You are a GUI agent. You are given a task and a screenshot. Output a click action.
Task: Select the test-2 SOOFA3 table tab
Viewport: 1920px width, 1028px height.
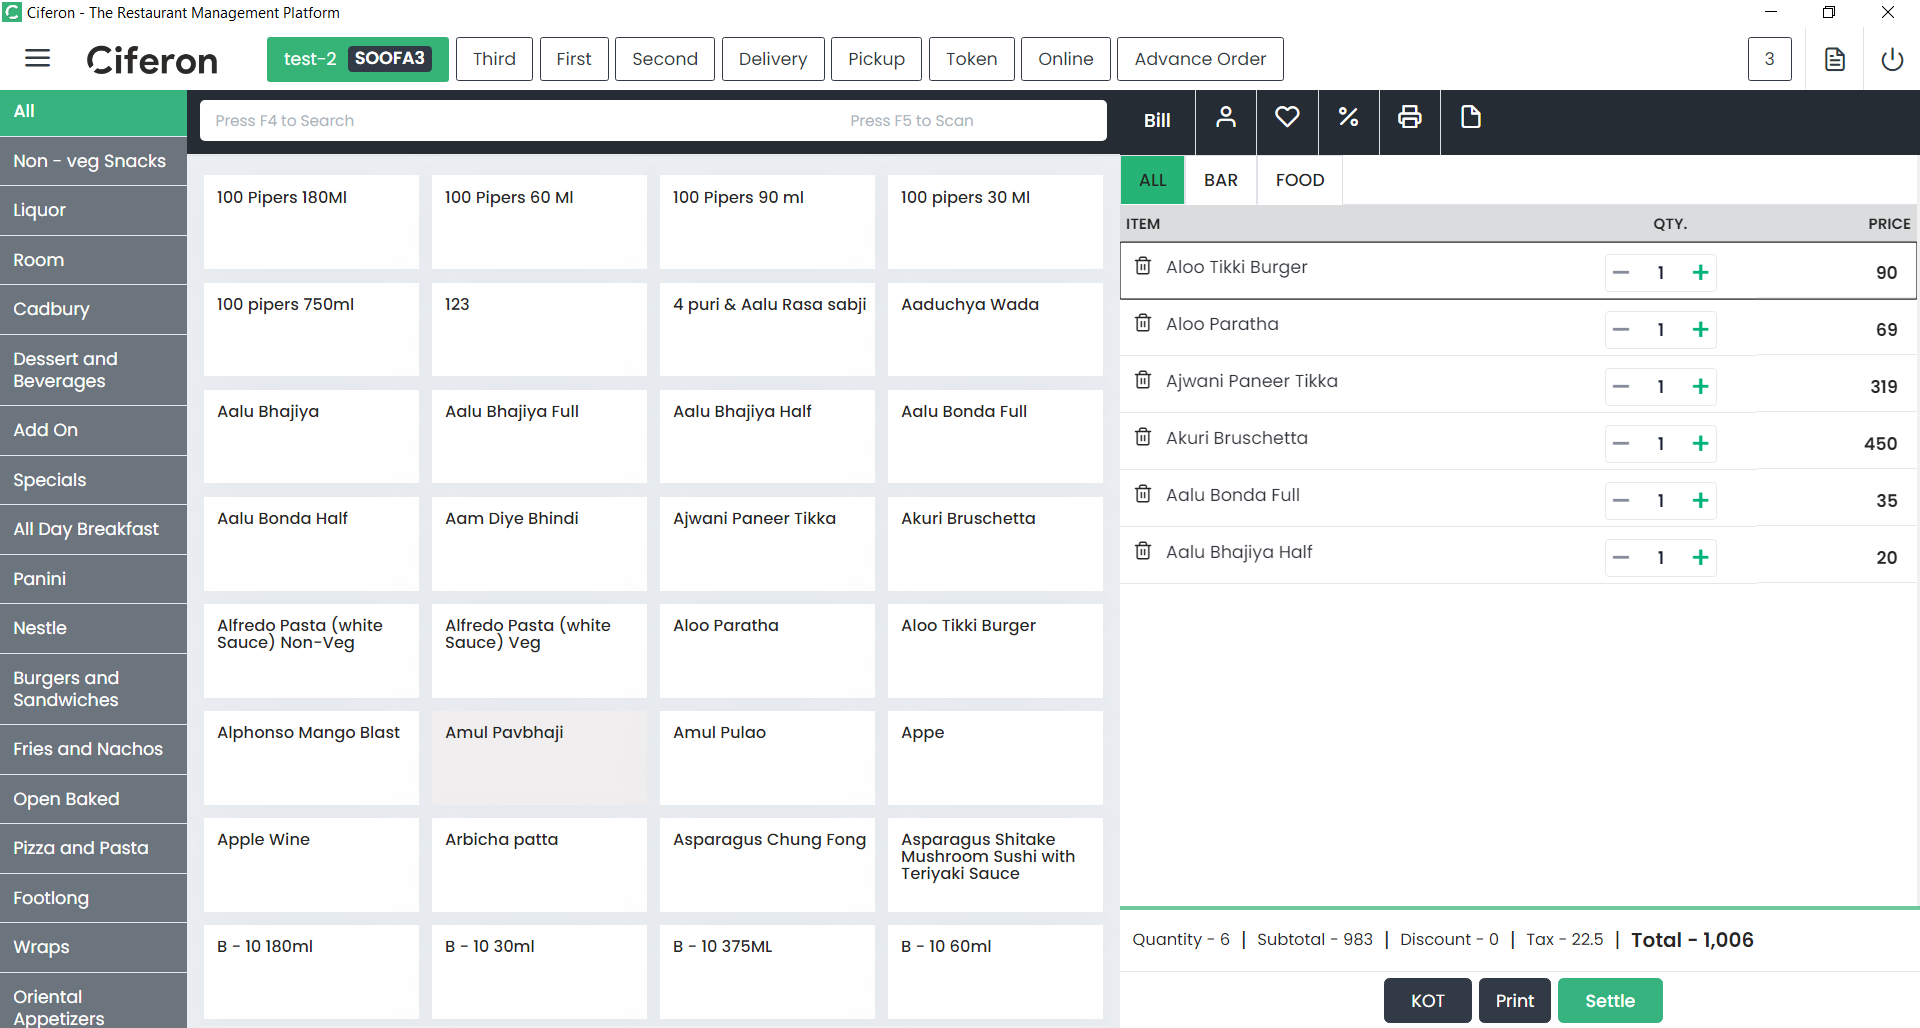[357, 59]
